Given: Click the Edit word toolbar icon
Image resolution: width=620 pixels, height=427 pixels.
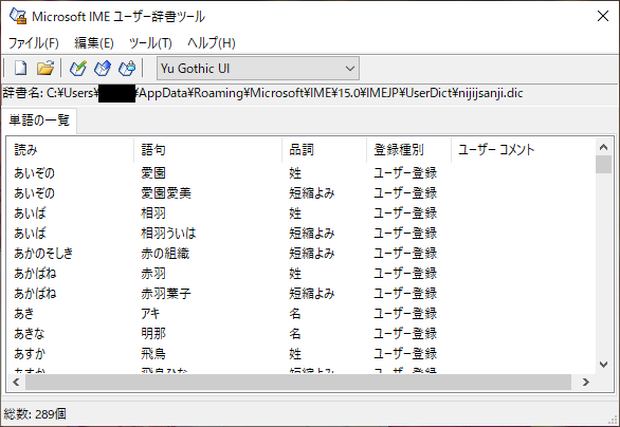Looking at the screenshot, I should point(102,68).
